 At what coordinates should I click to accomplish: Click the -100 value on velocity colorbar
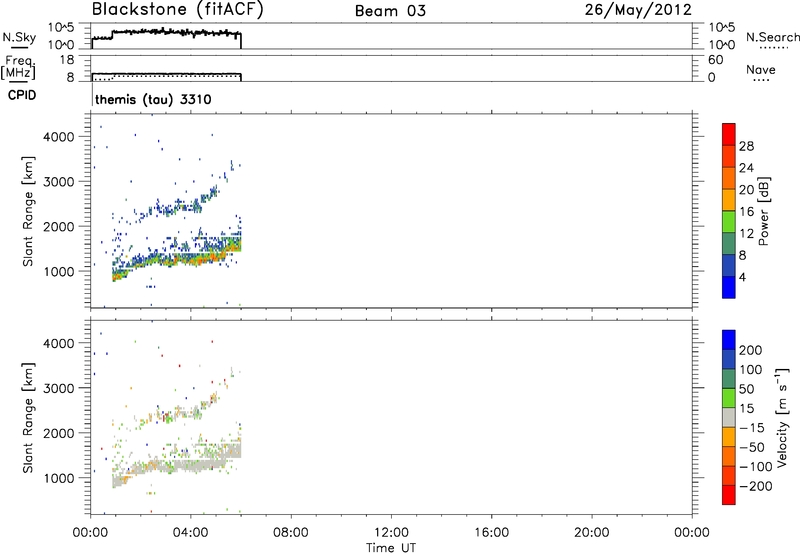756,467
